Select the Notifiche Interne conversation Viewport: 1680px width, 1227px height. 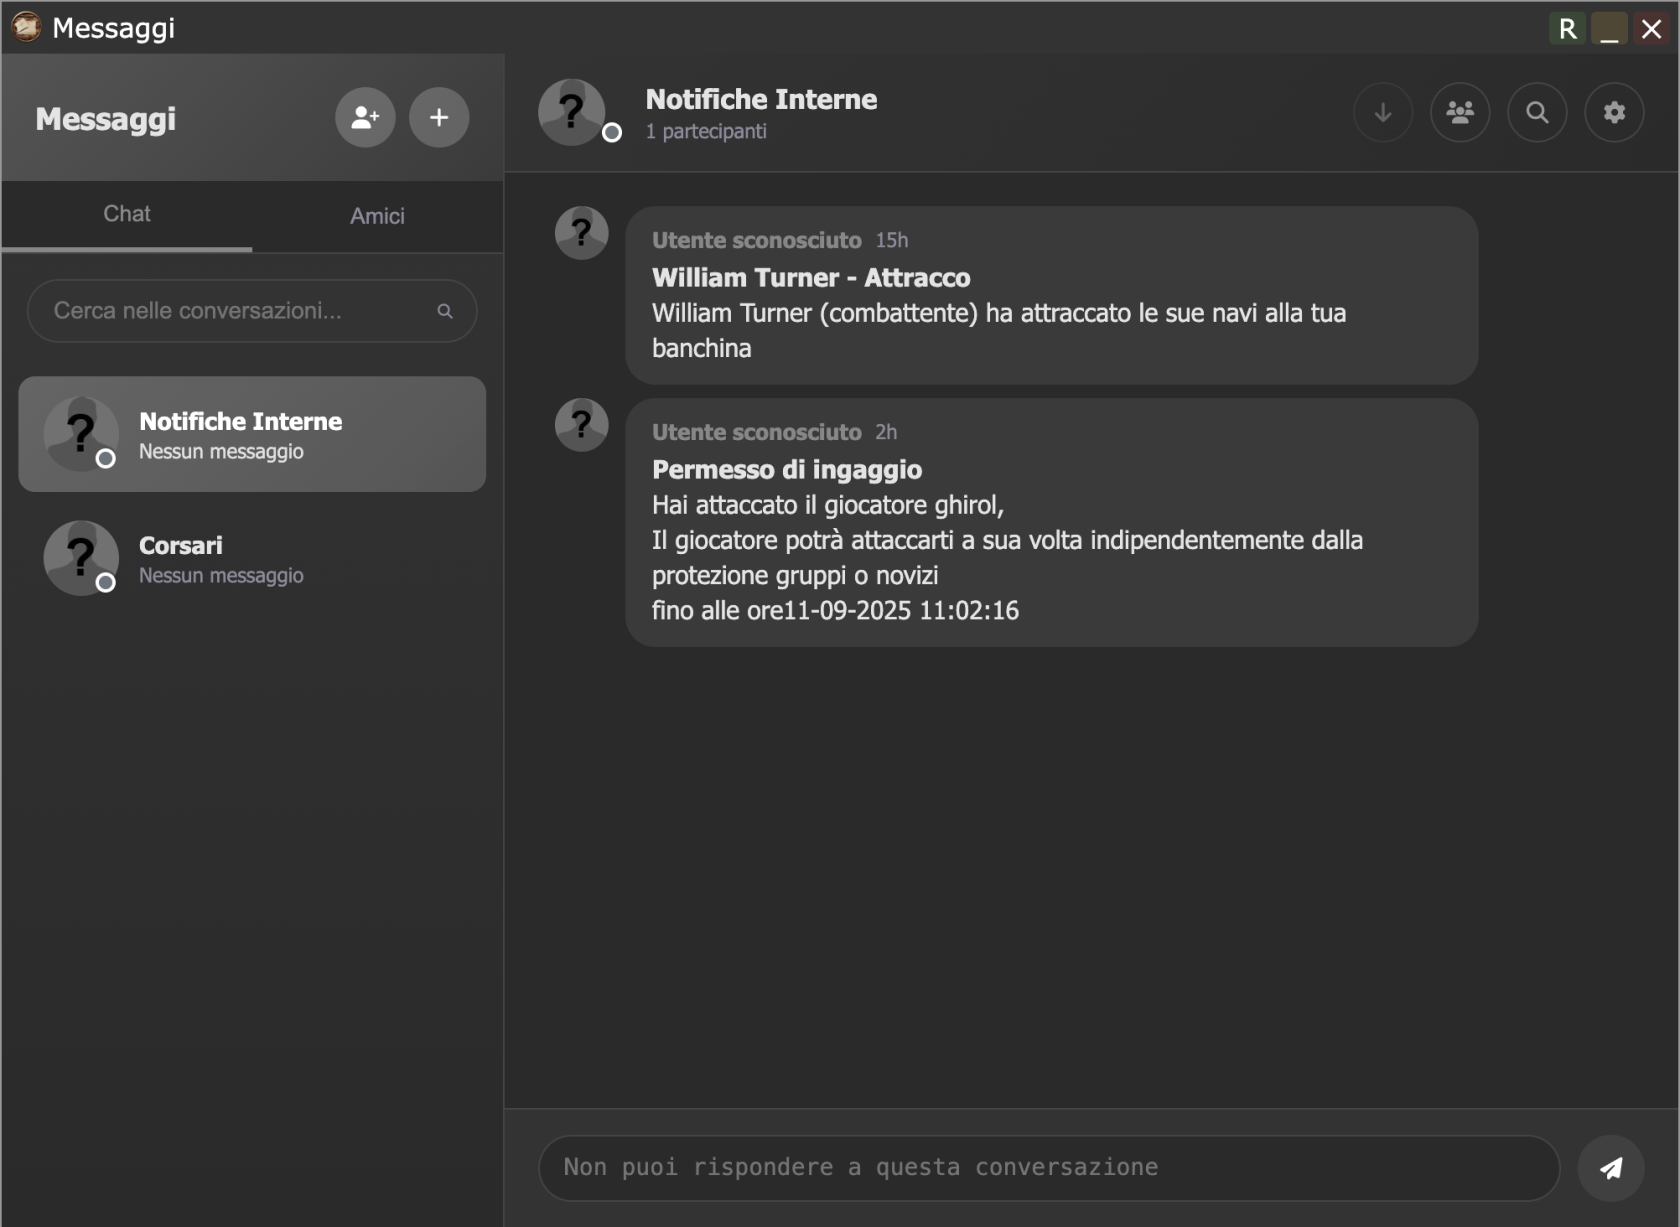[252, 434]
